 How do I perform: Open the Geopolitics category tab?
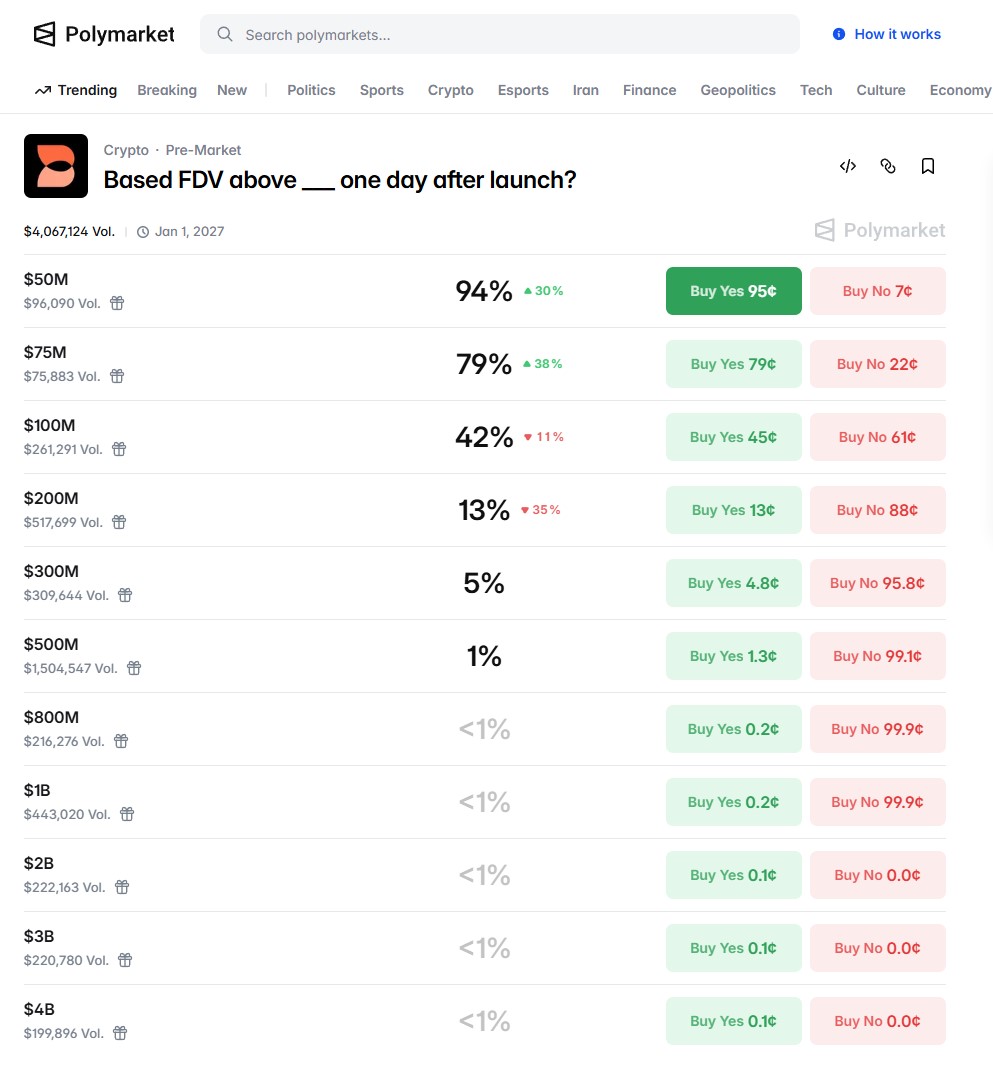click(x=738, y=90)
